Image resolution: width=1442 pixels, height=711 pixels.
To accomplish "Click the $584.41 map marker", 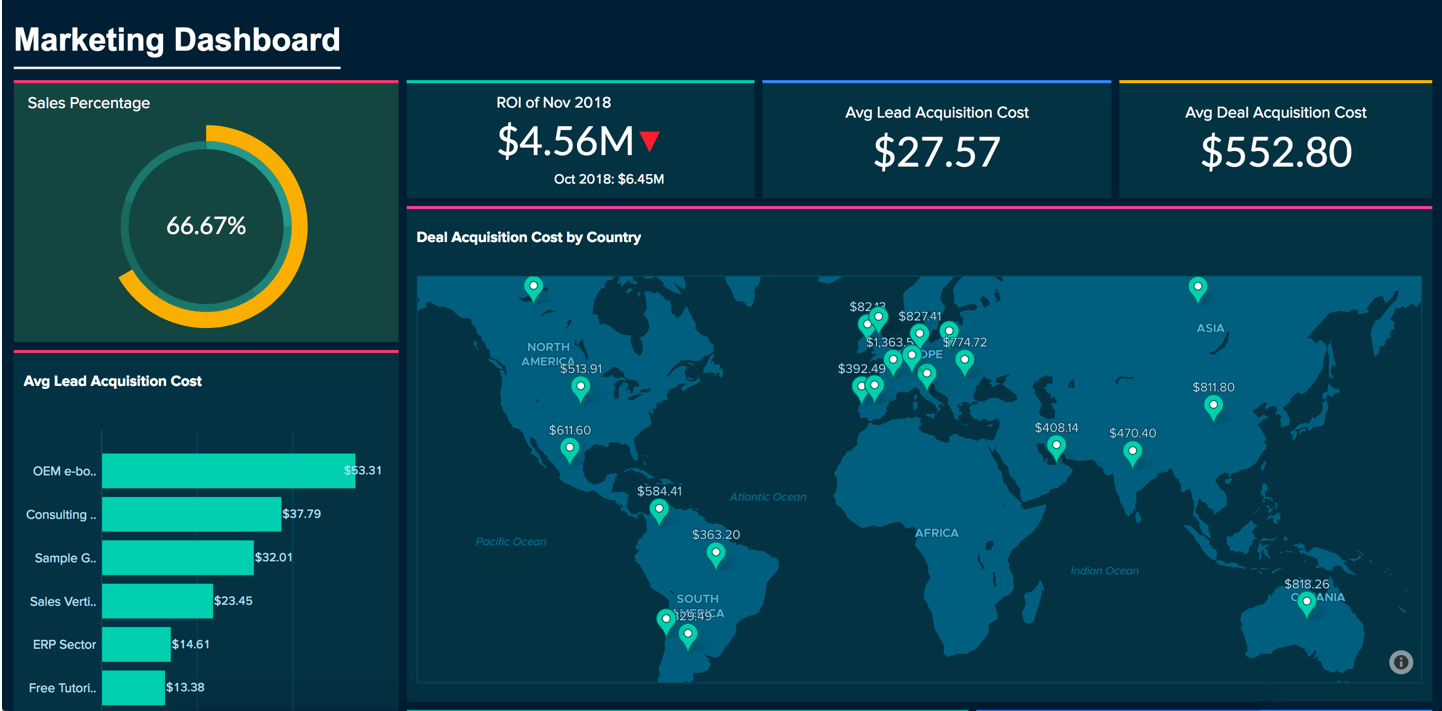I will click(659, 509).
